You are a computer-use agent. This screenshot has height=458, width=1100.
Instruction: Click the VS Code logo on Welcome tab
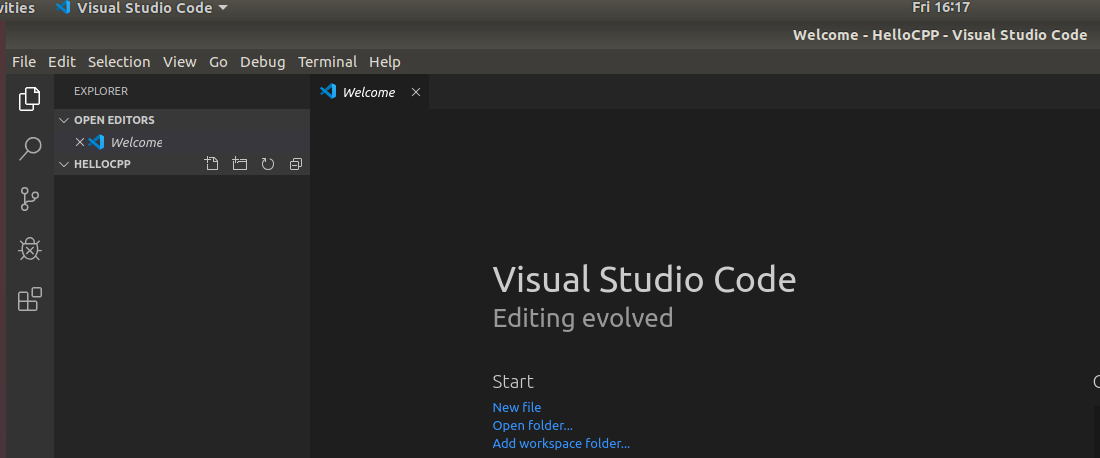pyautogui.click(x=328, y=91)
